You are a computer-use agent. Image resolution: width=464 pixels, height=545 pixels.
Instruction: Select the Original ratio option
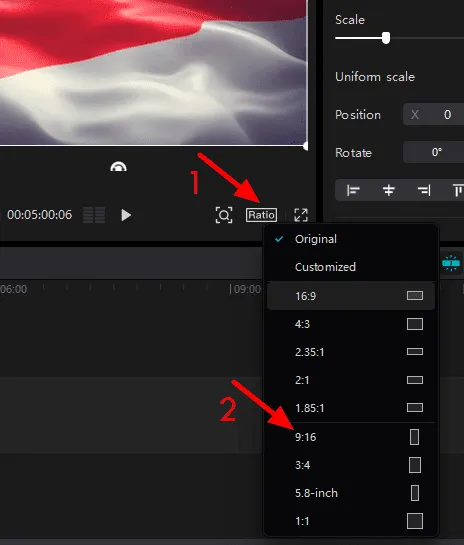[x=351, y=239]
